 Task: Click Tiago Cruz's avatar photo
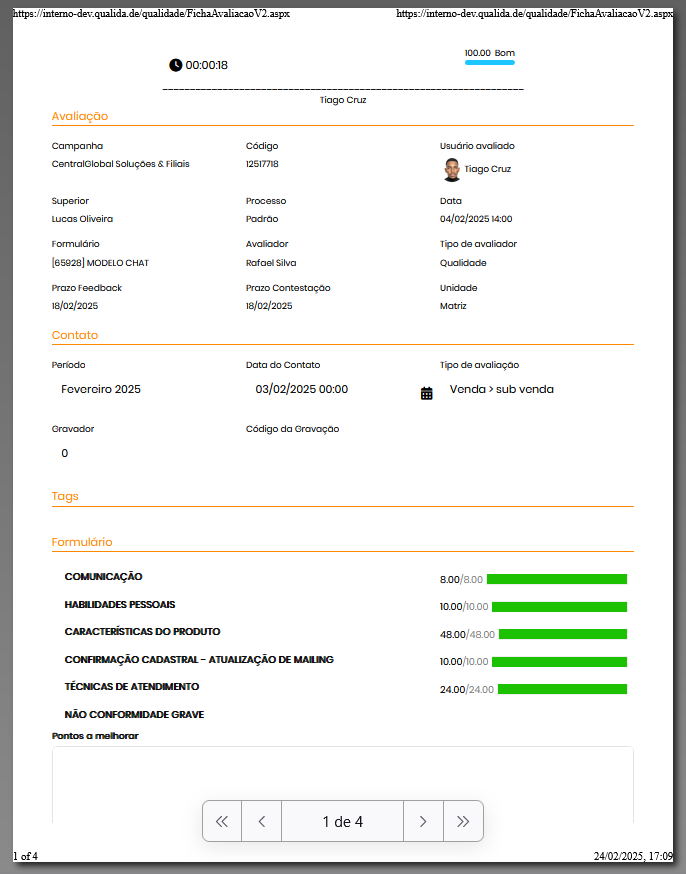click(x=452, y=169)
